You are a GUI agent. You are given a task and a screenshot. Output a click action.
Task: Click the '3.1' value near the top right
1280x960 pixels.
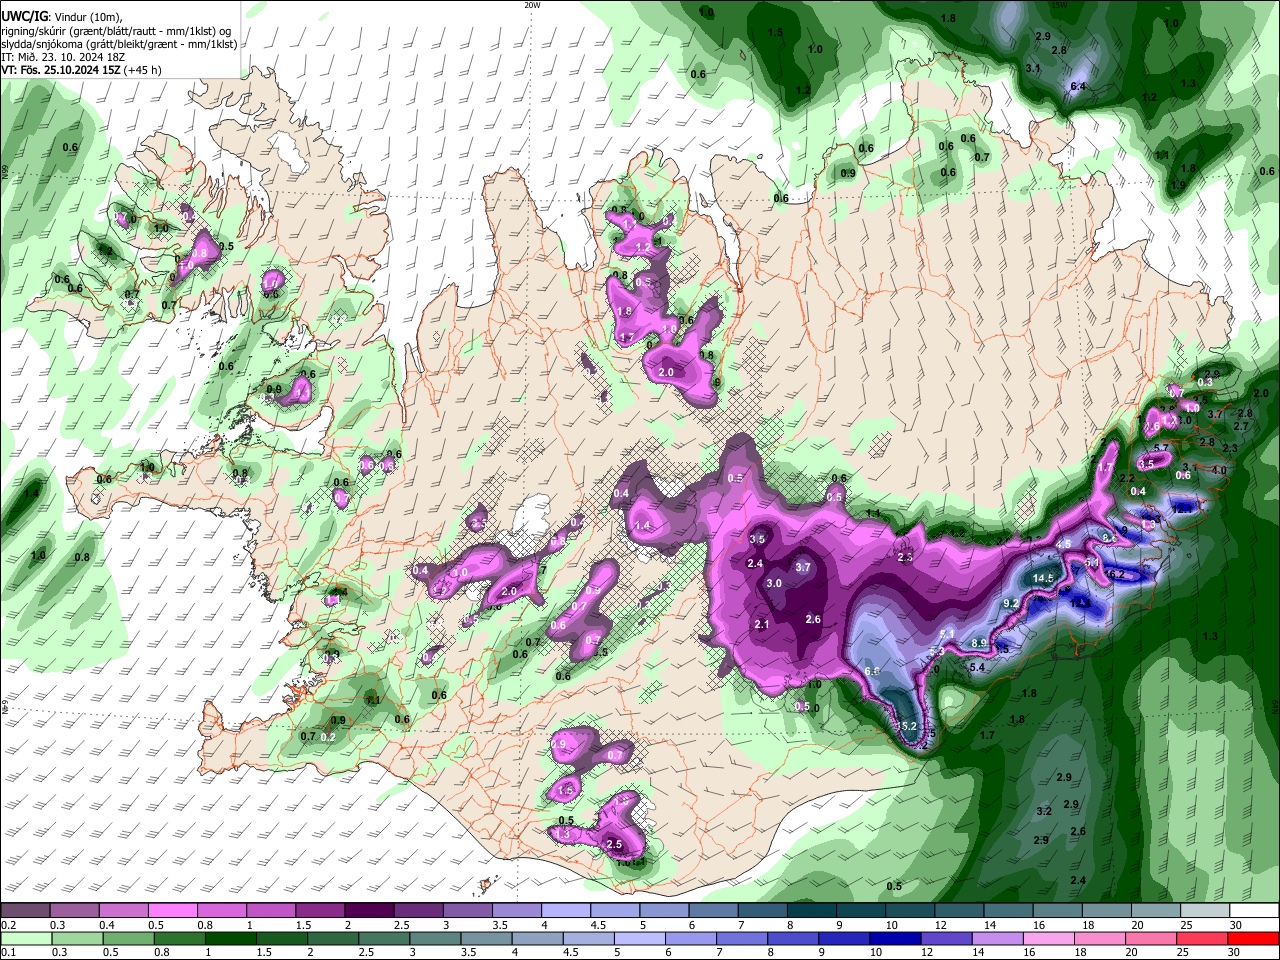click(1034, 68)
